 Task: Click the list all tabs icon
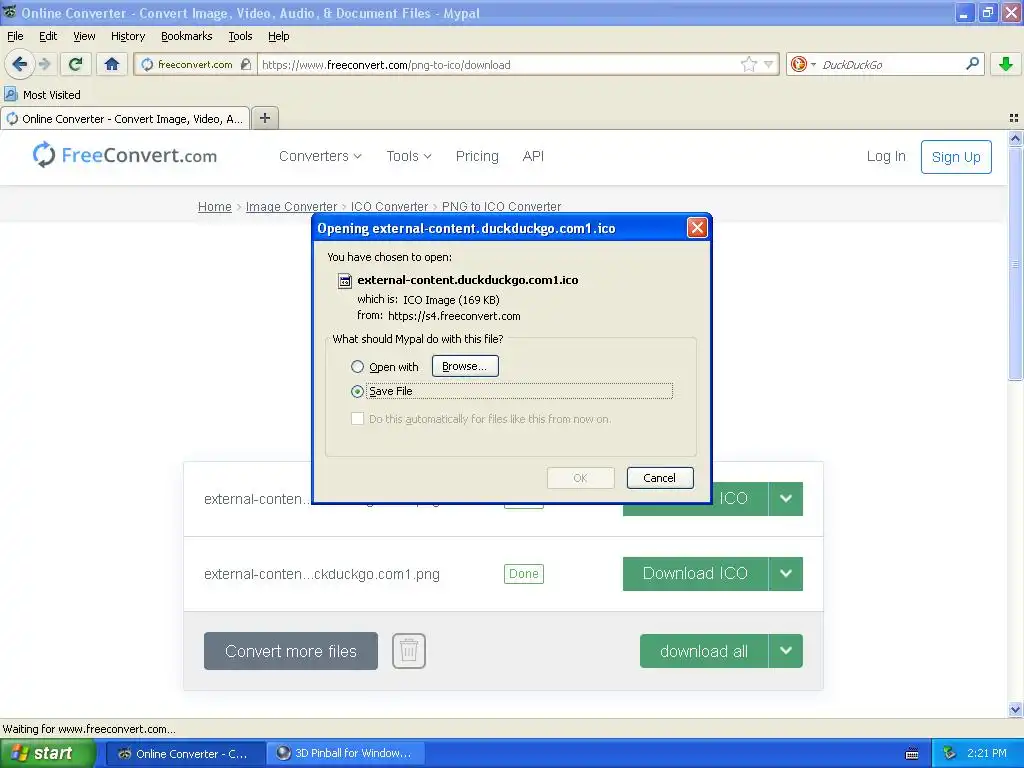pos(1014,118)
